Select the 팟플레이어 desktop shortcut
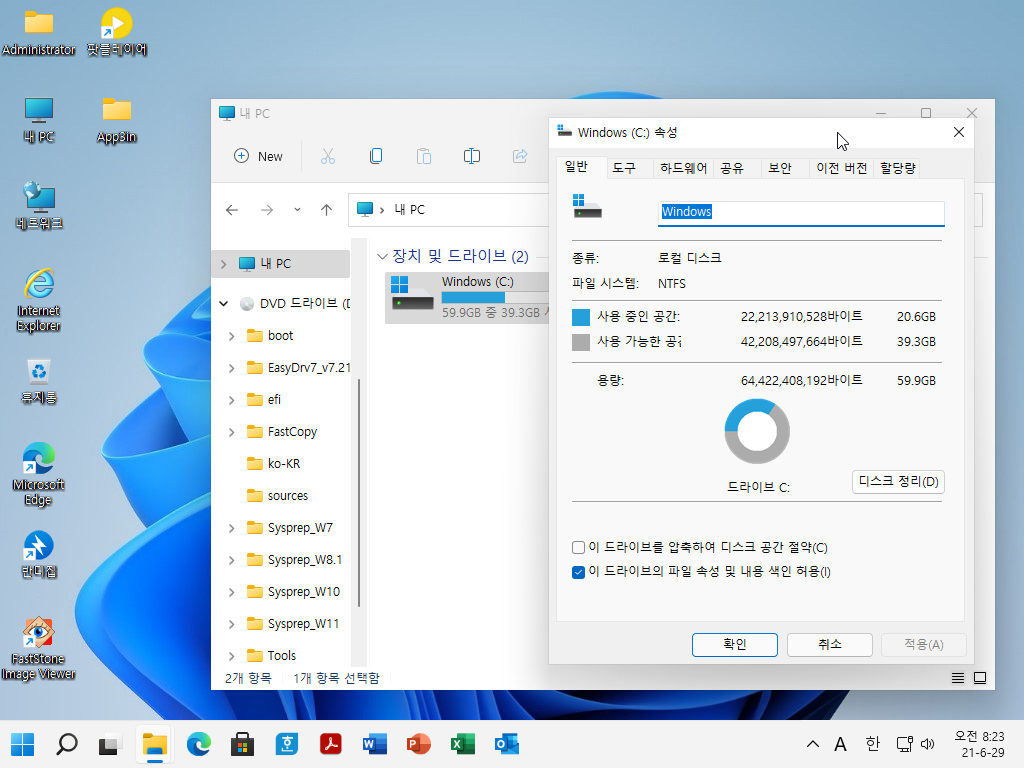This screenshot has width=1024, height=768. (116, 32)
